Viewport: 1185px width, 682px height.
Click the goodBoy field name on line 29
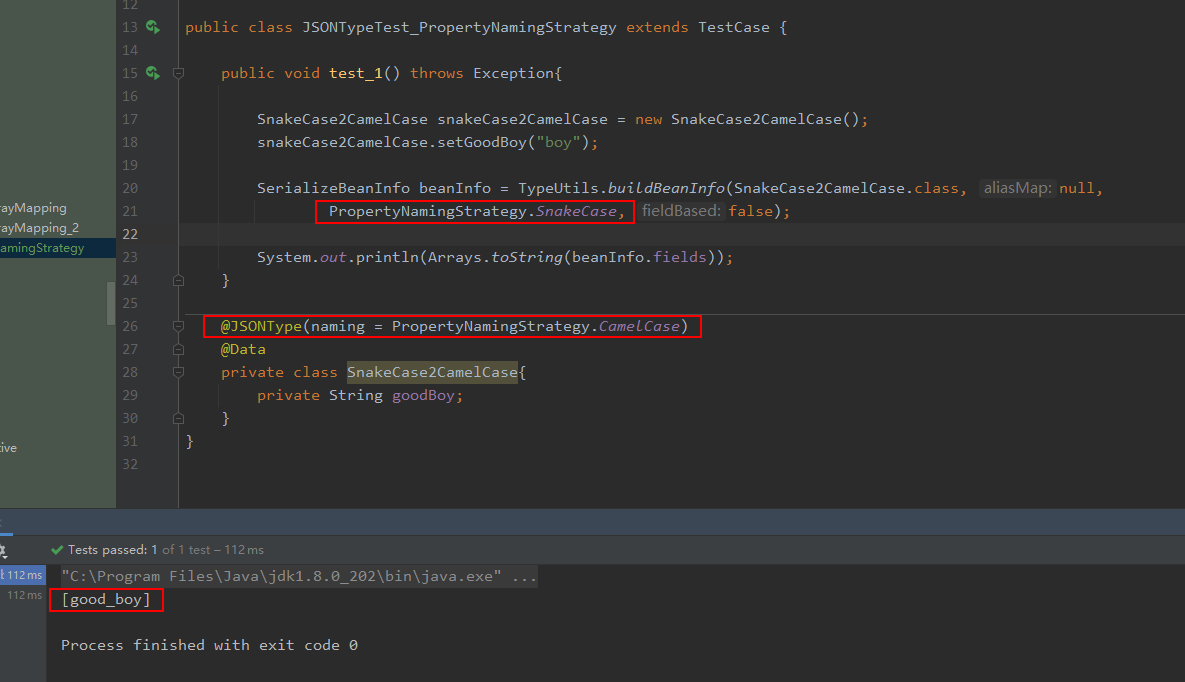(x=423, y=395)
